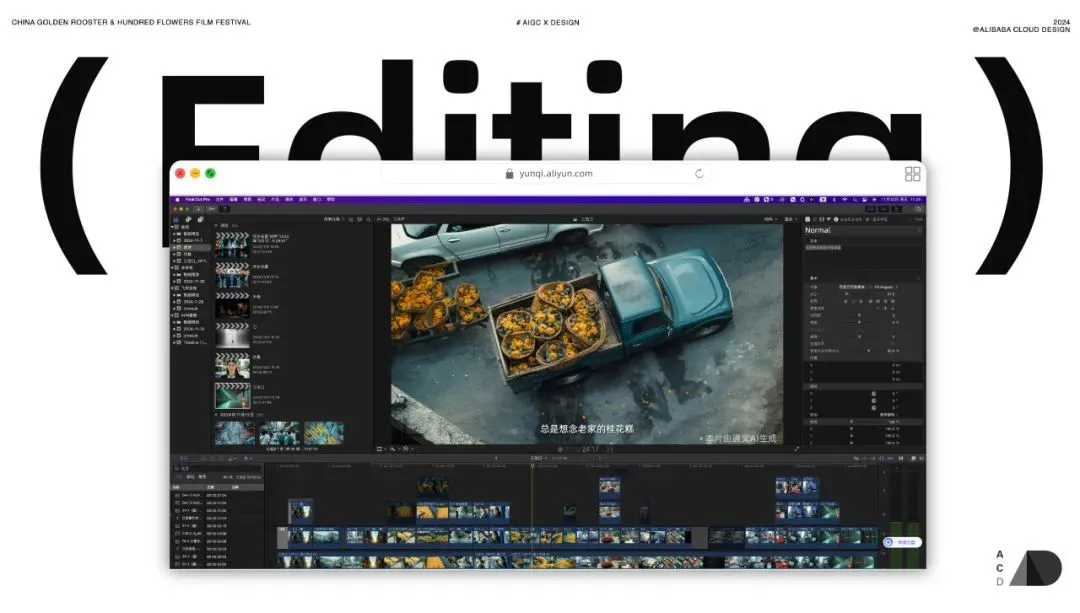Click the browser search magnifier icon
The height and width of the screenshot is (613, 1080).
coord(368,219)
